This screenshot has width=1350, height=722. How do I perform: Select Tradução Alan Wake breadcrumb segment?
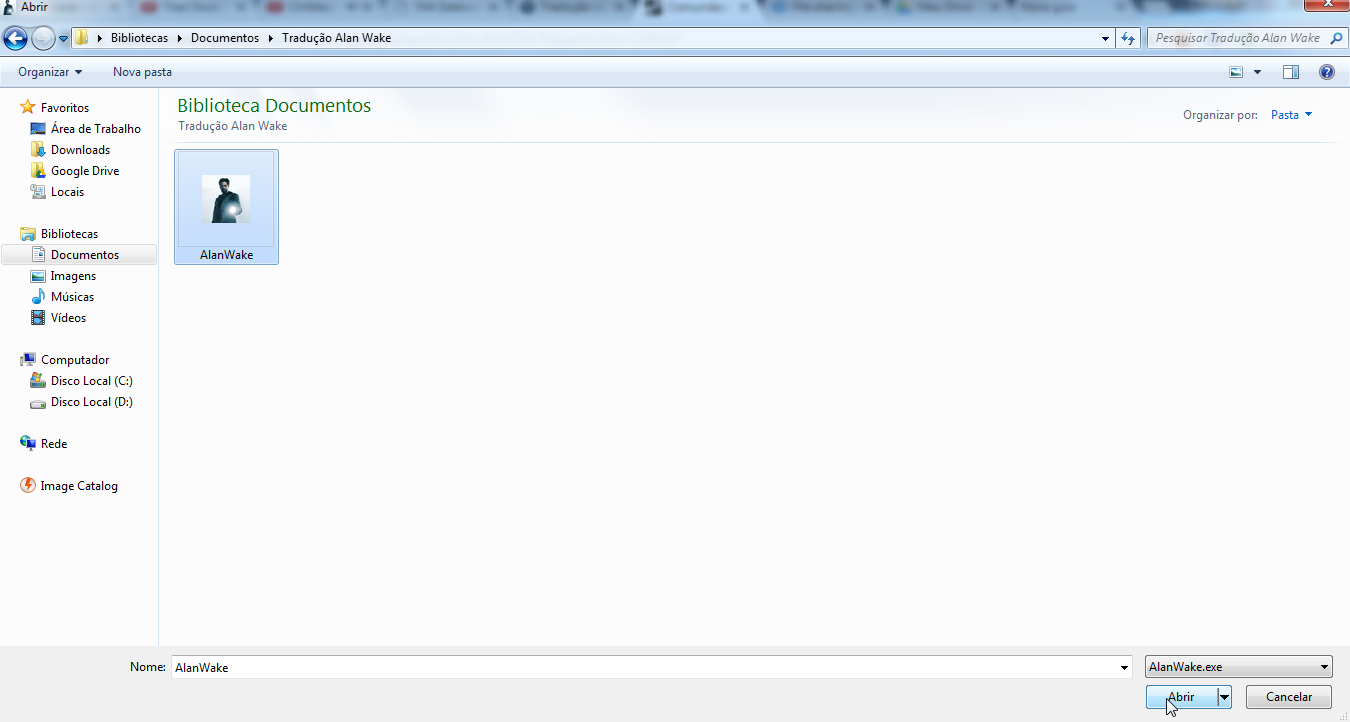tap(336, 38)
